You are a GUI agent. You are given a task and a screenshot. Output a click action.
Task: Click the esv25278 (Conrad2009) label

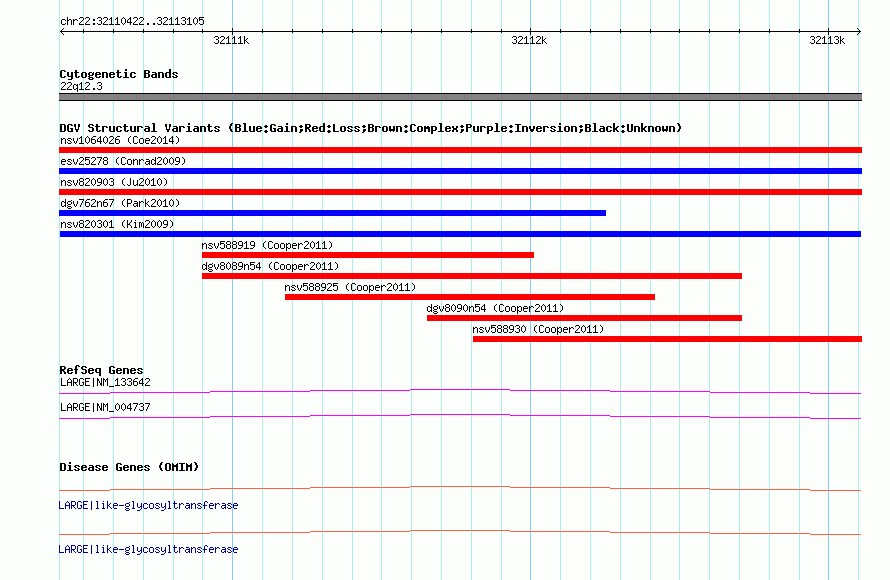[123, 161]
